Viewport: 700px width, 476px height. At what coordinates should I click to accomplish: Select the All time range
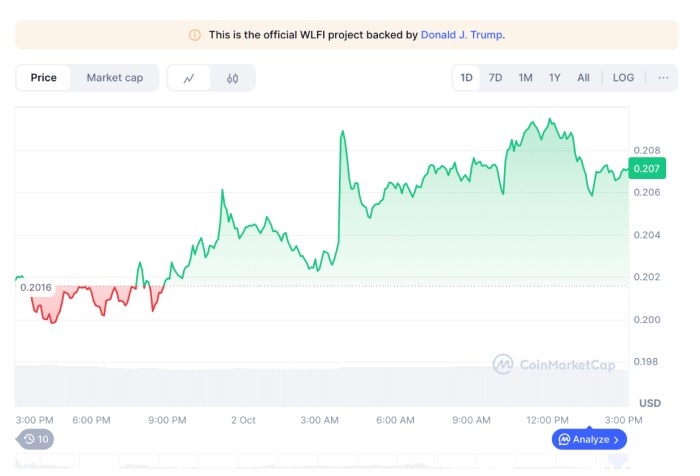[584, 77]
